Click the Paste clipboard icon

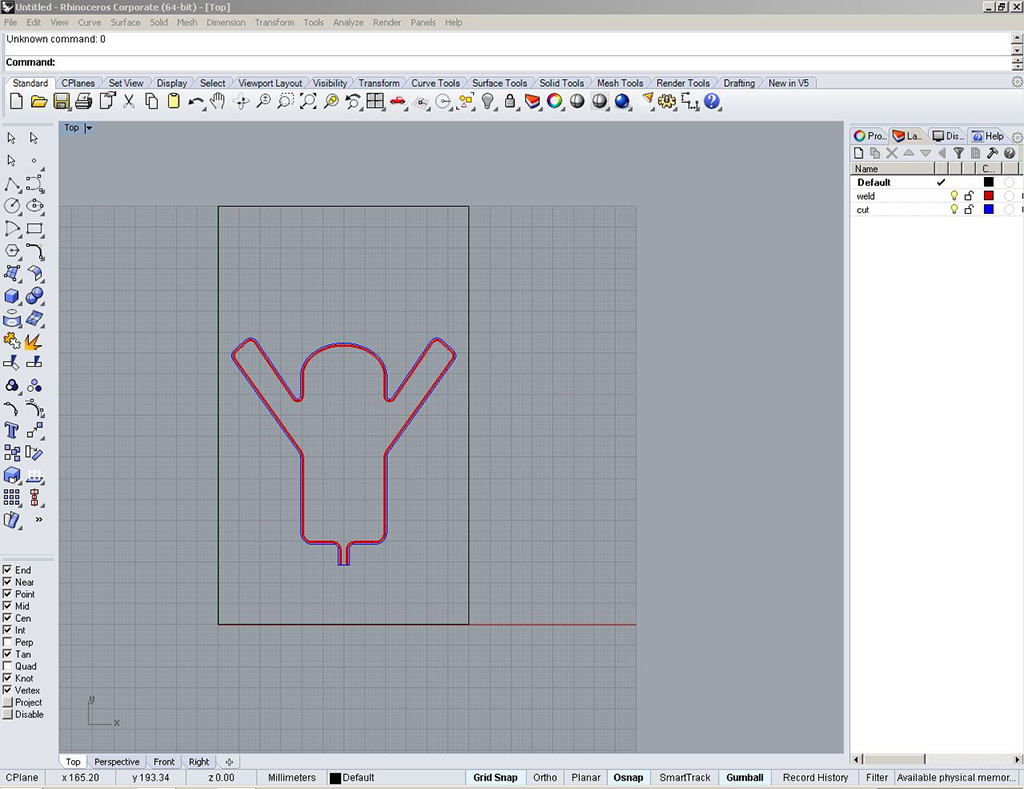click(173, 101)
